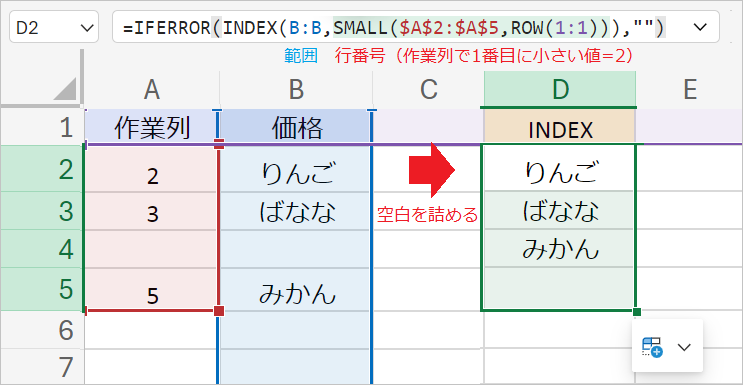Select column E header
The image size is (745, 386).
(x=689, y=90)
